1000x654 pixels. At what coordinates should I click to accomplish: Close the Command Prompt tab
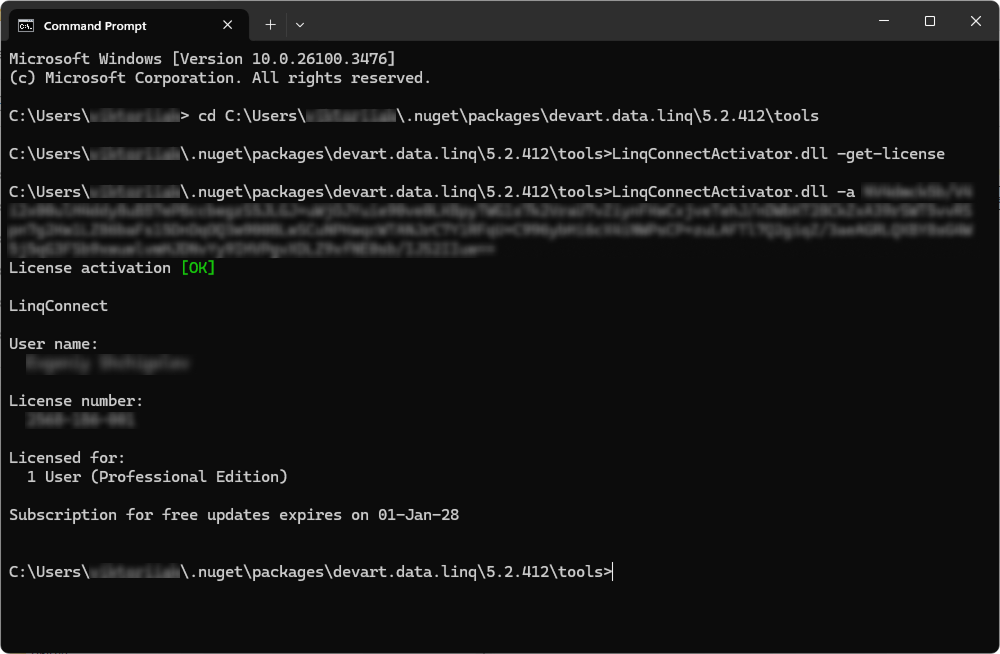click(x=227, y=25)
